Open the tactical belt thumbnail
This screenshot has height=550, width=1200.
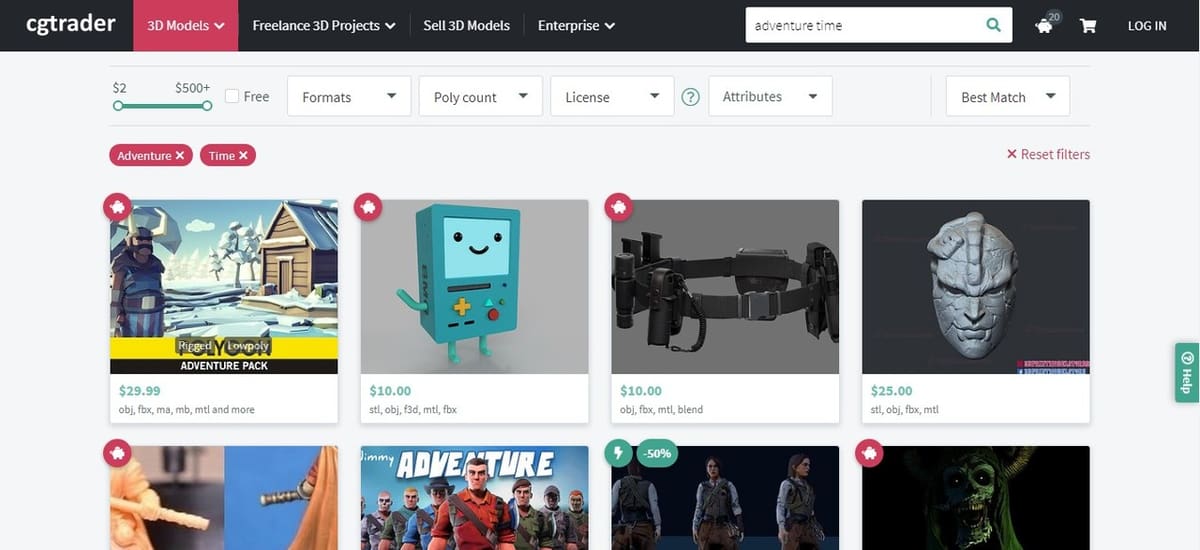point(725,286)
